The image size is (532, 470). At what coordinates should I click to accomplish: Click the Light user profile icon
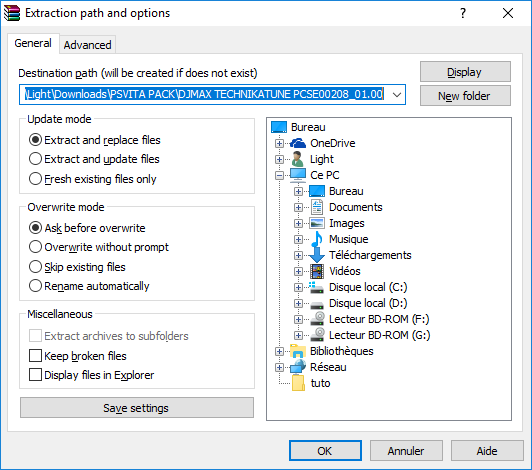[x=298, y=159]
